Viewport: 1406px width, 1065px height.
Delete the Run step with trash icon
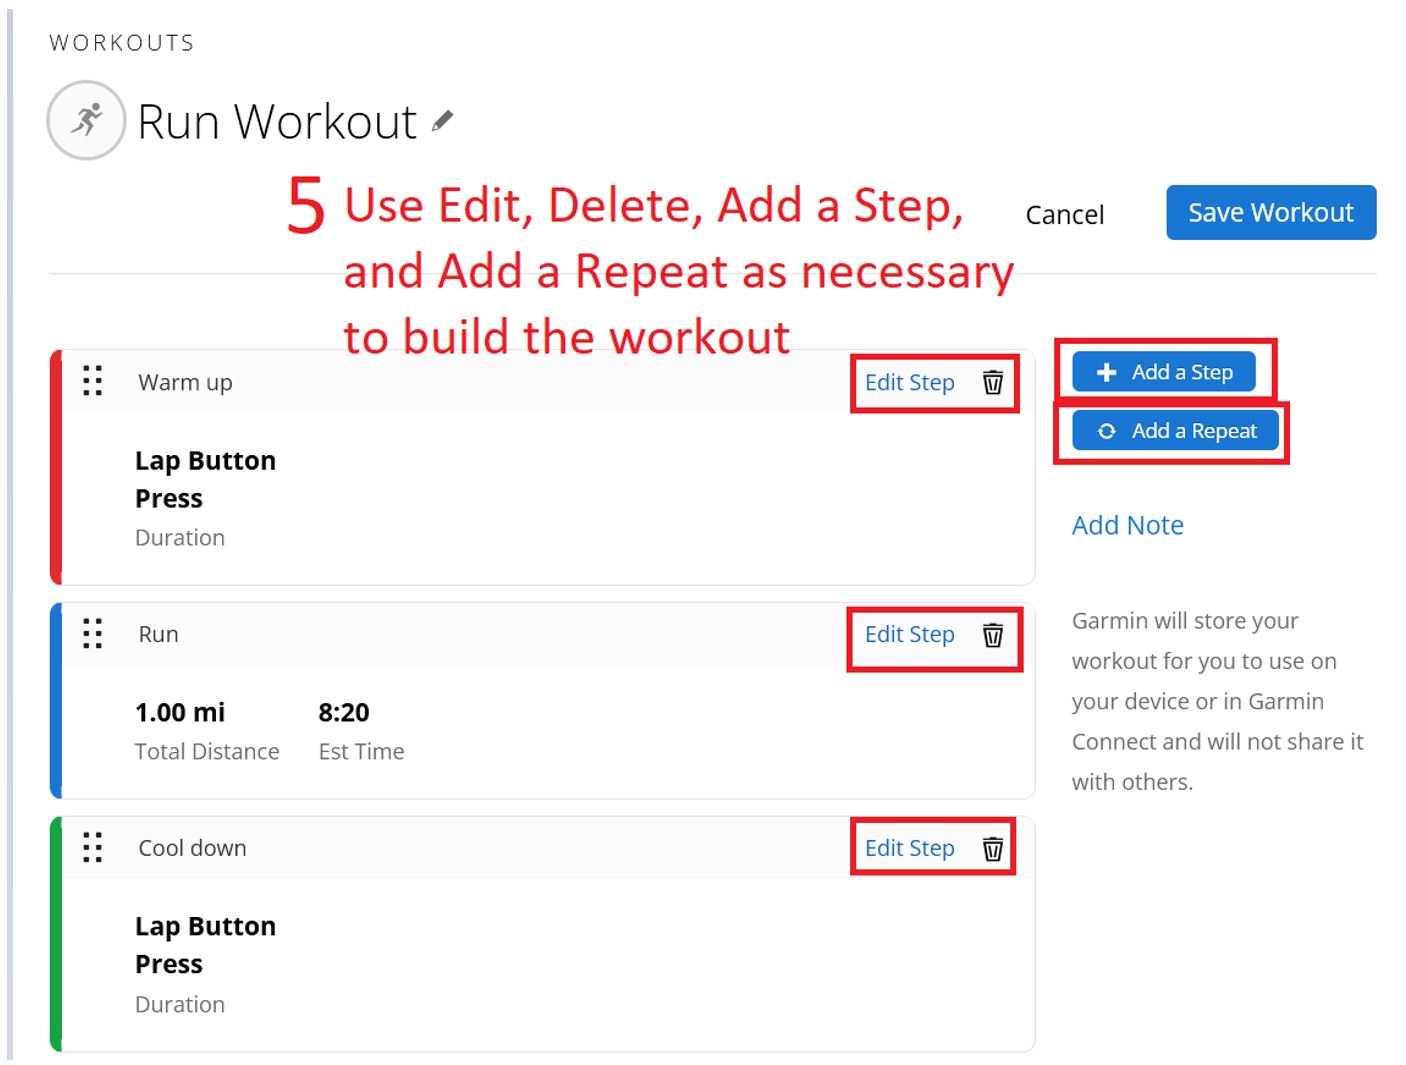coord(992,634)
